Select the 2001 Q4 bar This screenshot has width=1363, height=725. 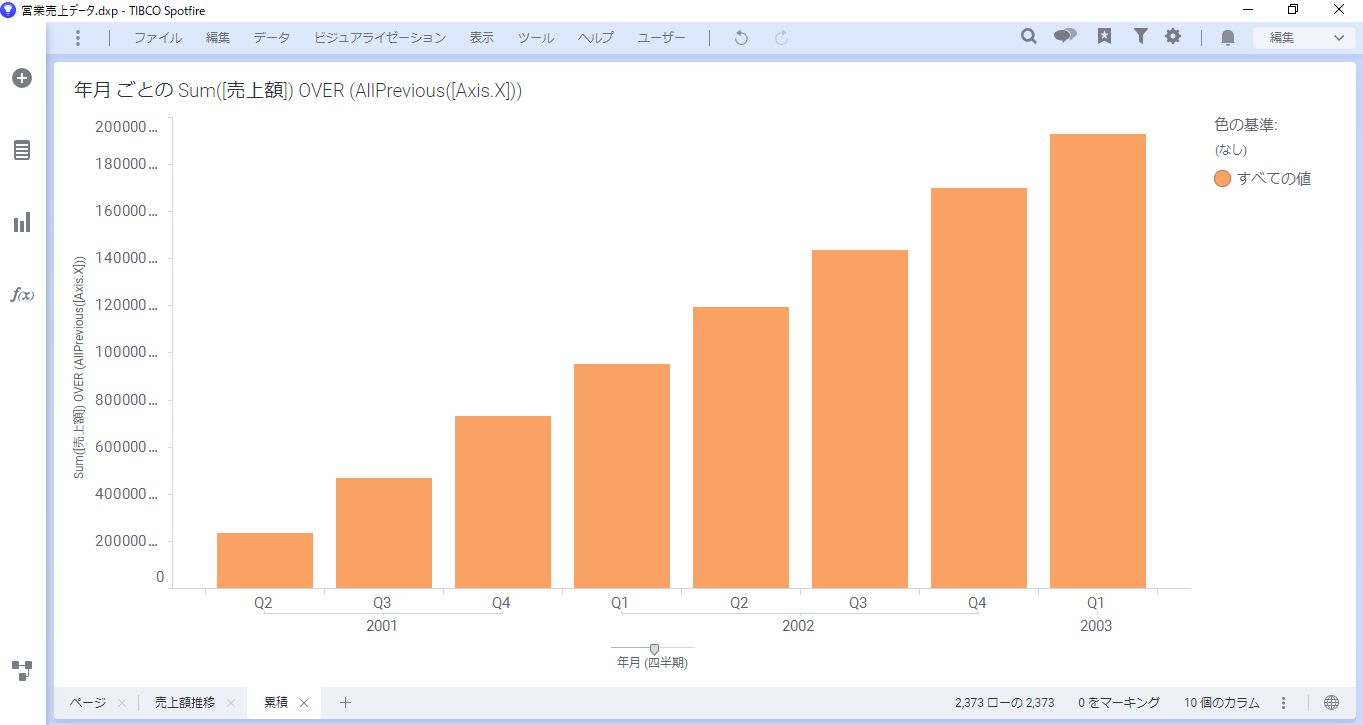[503, 502]
